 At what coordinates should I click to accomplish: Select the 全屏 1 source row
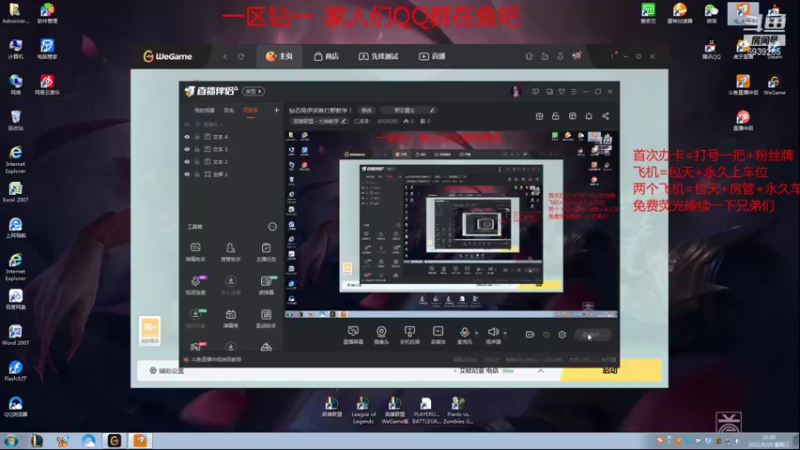(x=232, y=174)
